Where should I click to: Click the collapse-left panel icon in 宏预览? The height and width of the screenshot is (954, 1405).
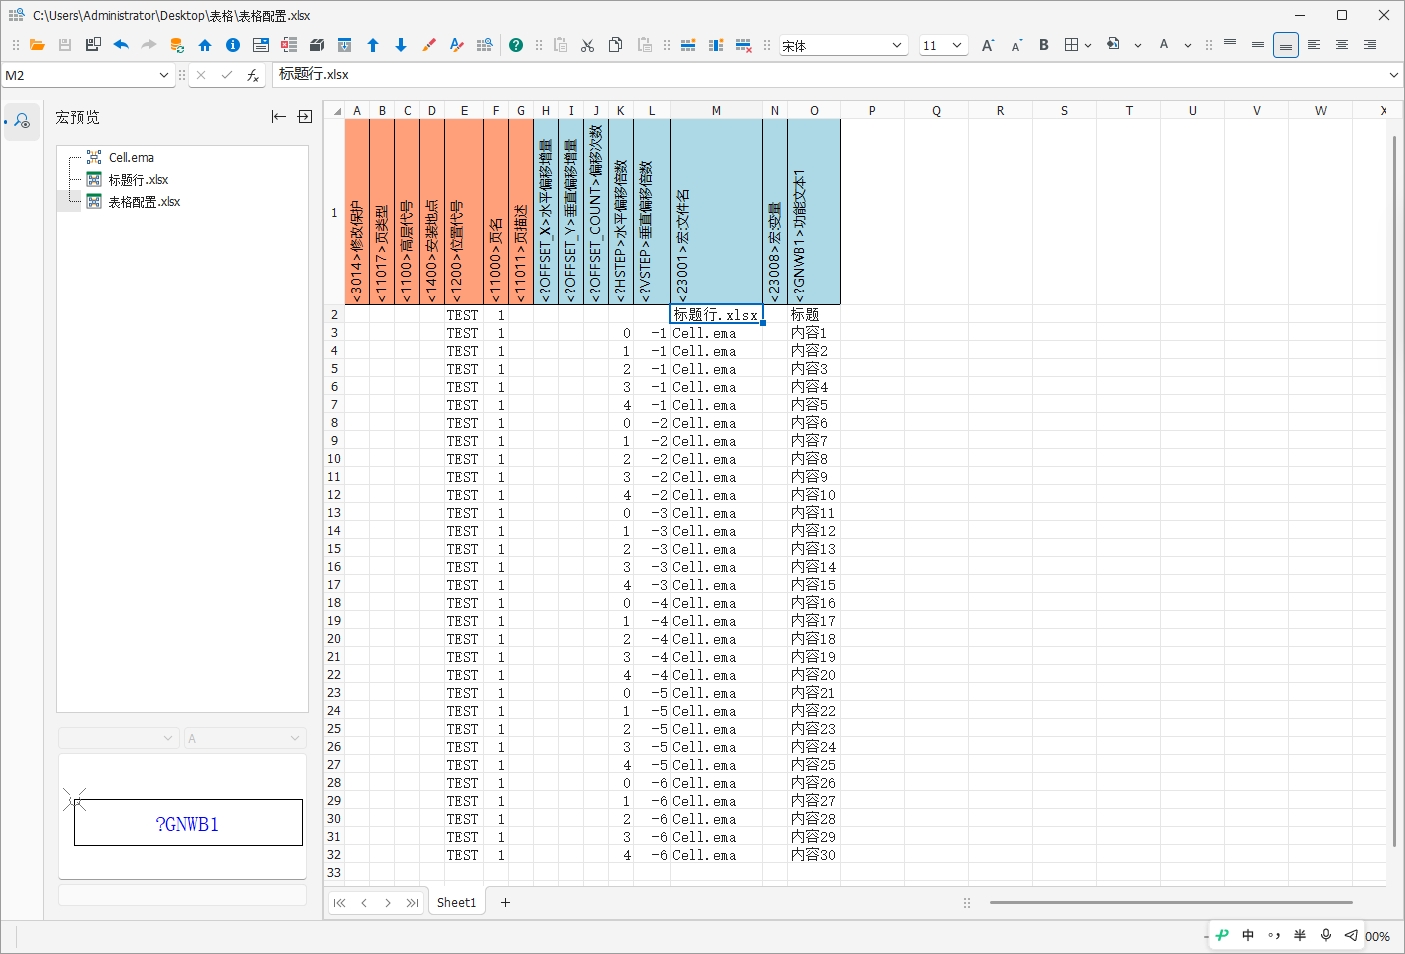(279, 117)
